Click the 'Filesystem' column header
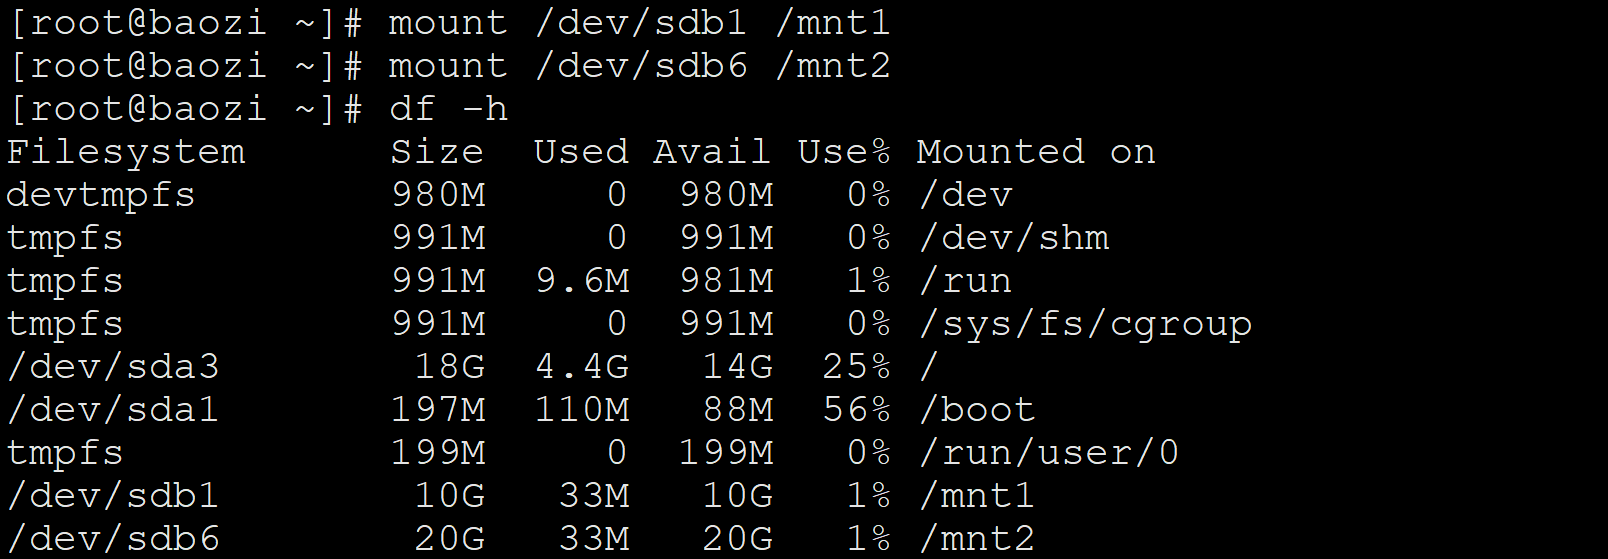The height and width of the screenshot is (559, 1608). point(126,153)
